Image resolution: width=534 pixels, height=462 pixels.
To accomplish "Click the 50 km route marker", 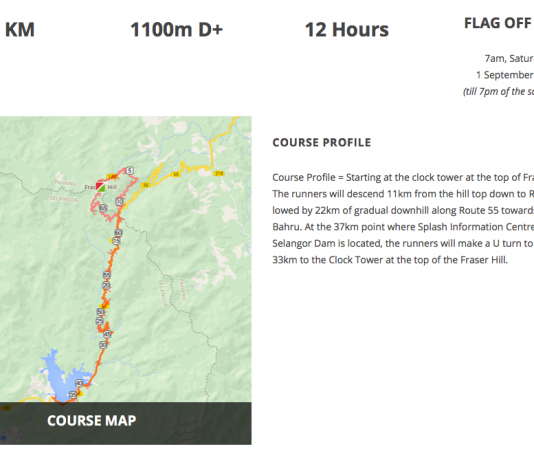I will 100,312.
